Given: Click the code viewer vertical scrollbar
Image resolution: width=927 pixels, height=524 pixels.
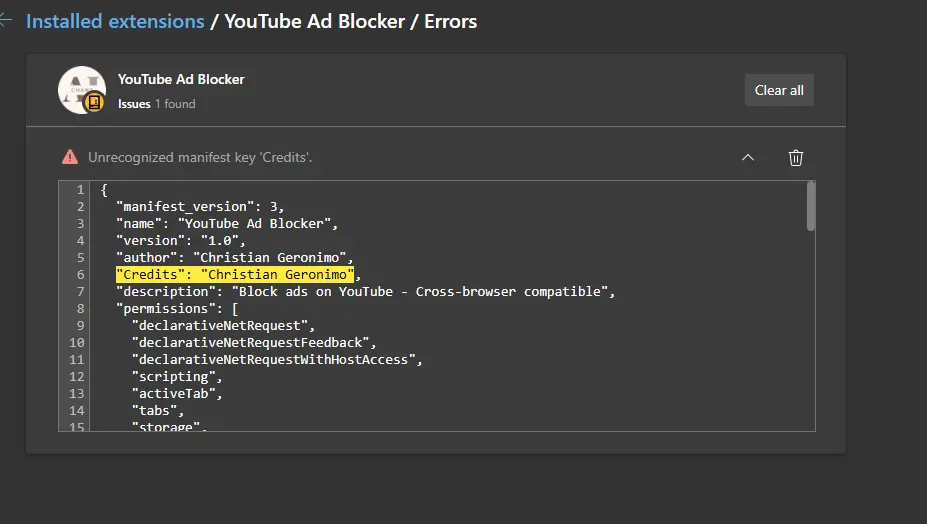Looking at the screenshot, I should click(x=811, y=205).
